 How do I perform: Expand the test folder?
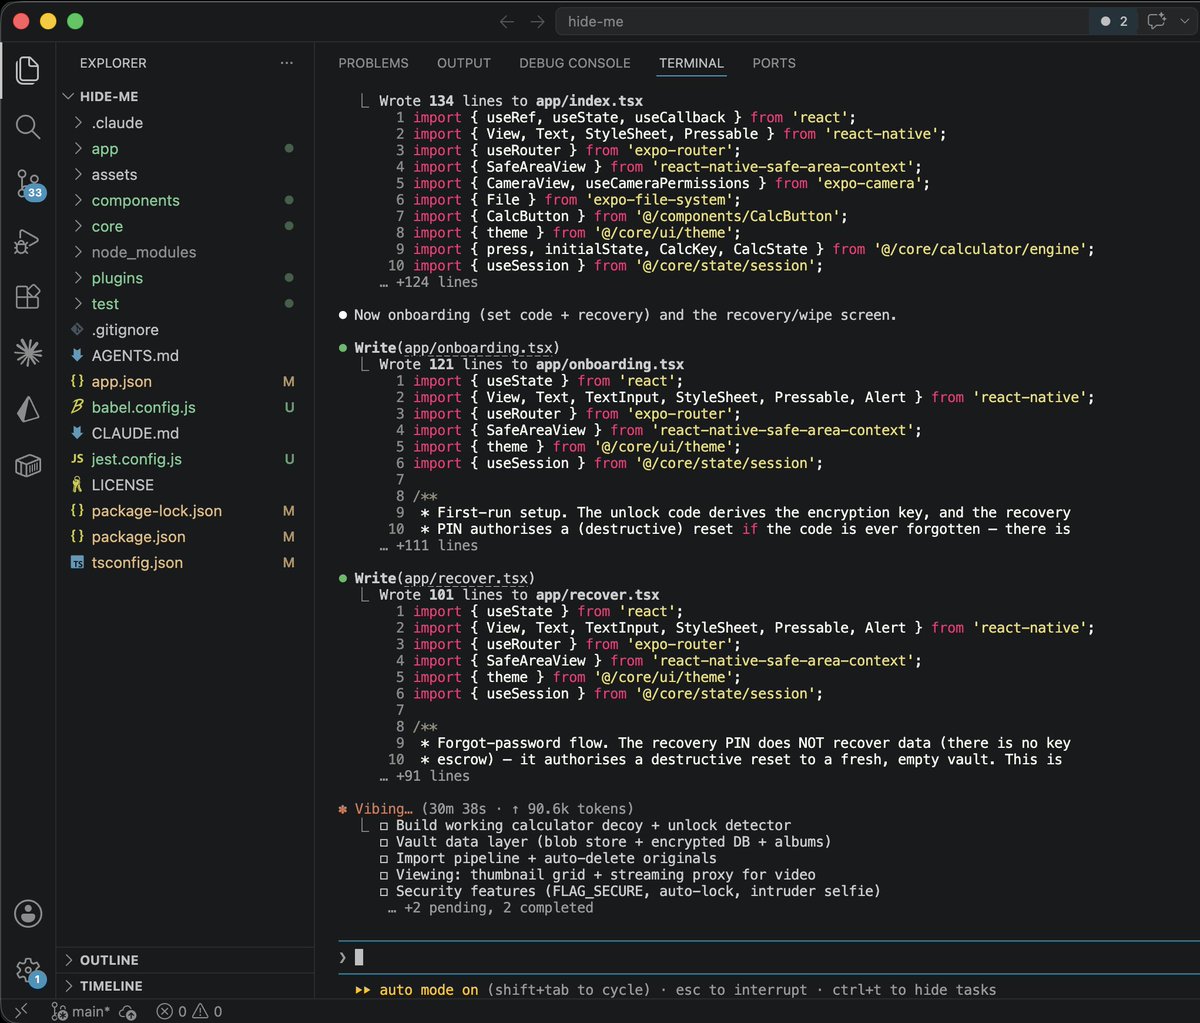[x=185, y=304]
